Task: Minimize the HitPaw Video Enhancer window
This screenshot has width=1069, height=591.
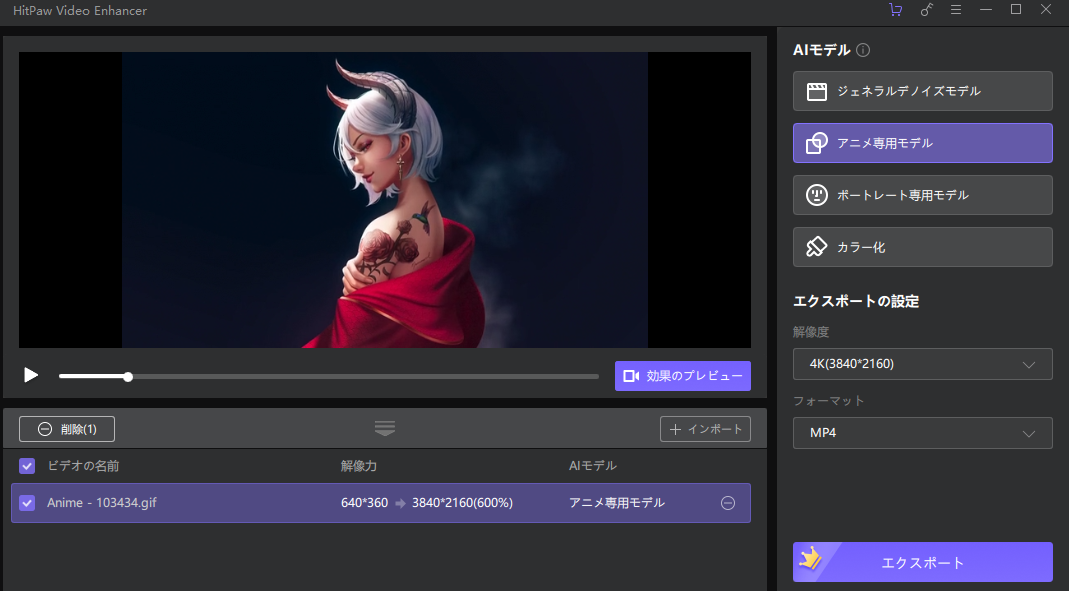Action: point(986,10)
